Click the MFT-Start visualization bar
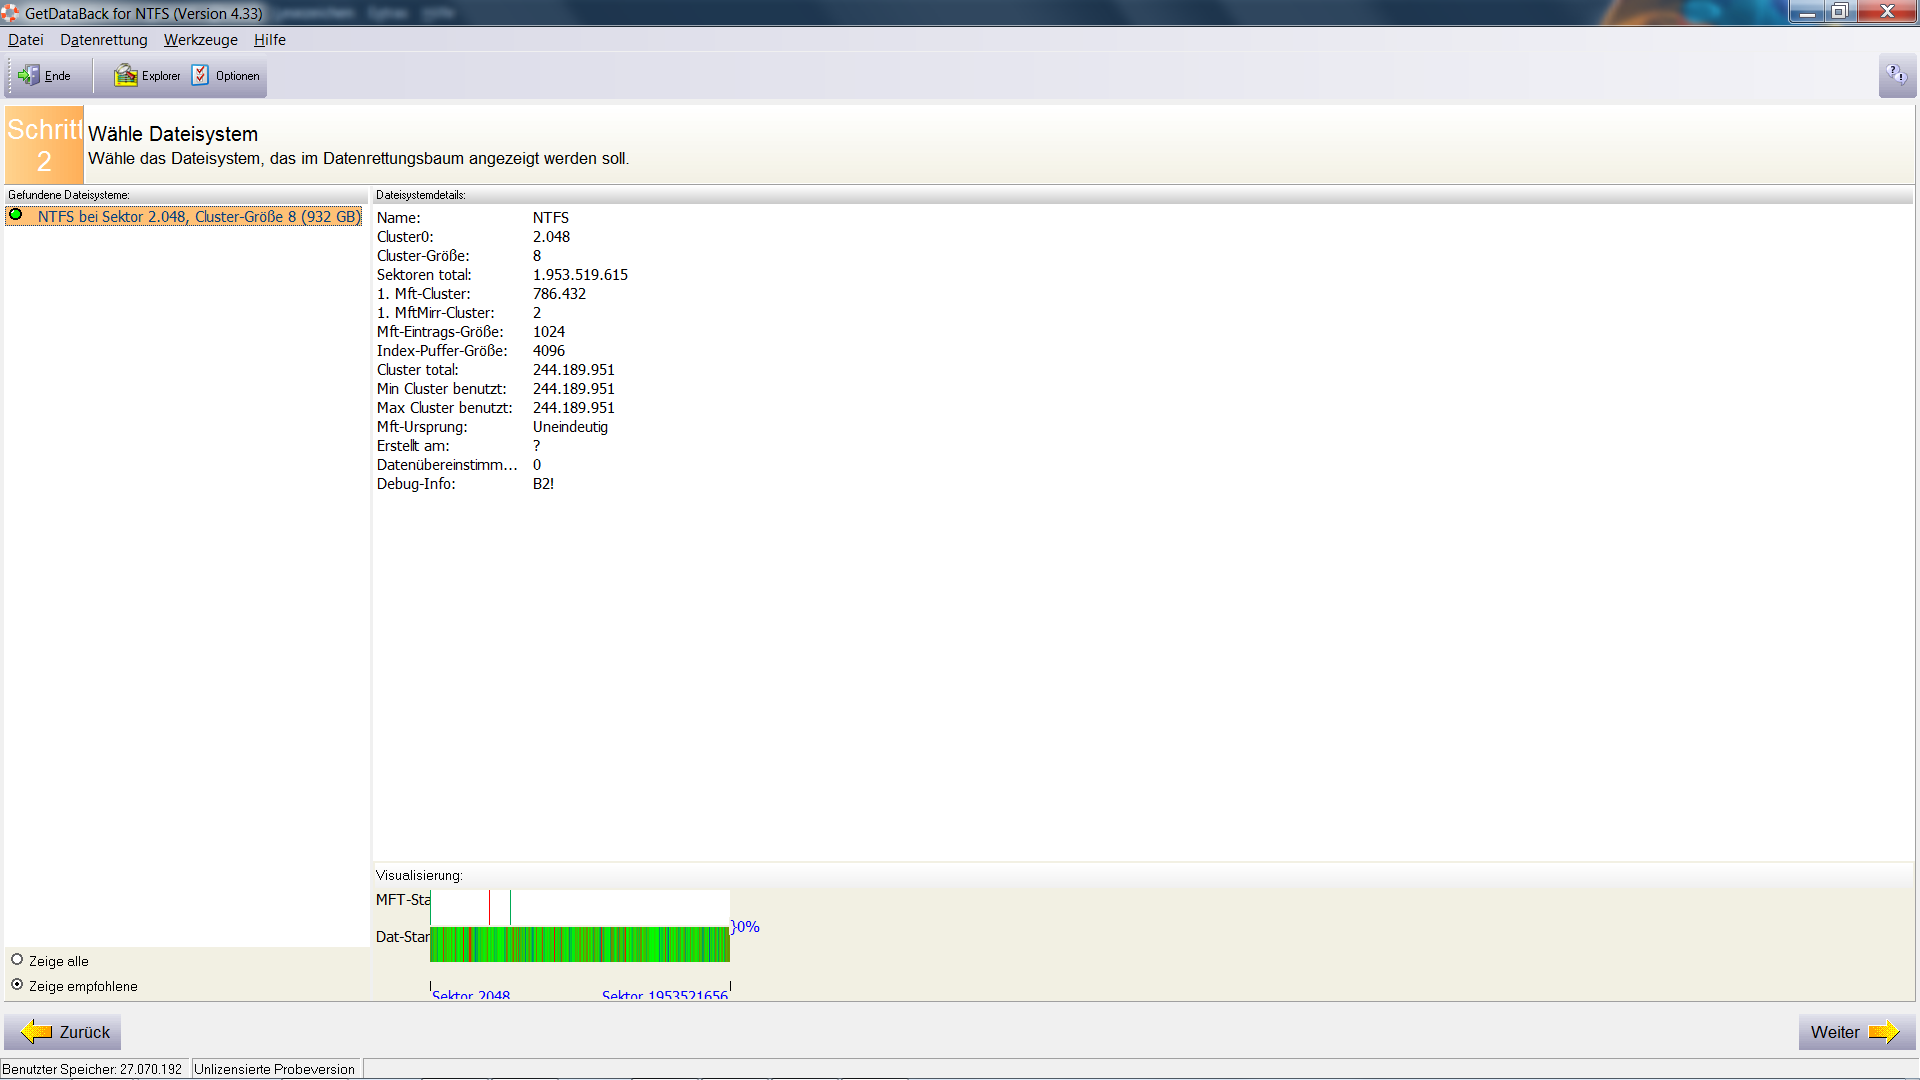The image size is (1920, 1080). tap(580, 907)
